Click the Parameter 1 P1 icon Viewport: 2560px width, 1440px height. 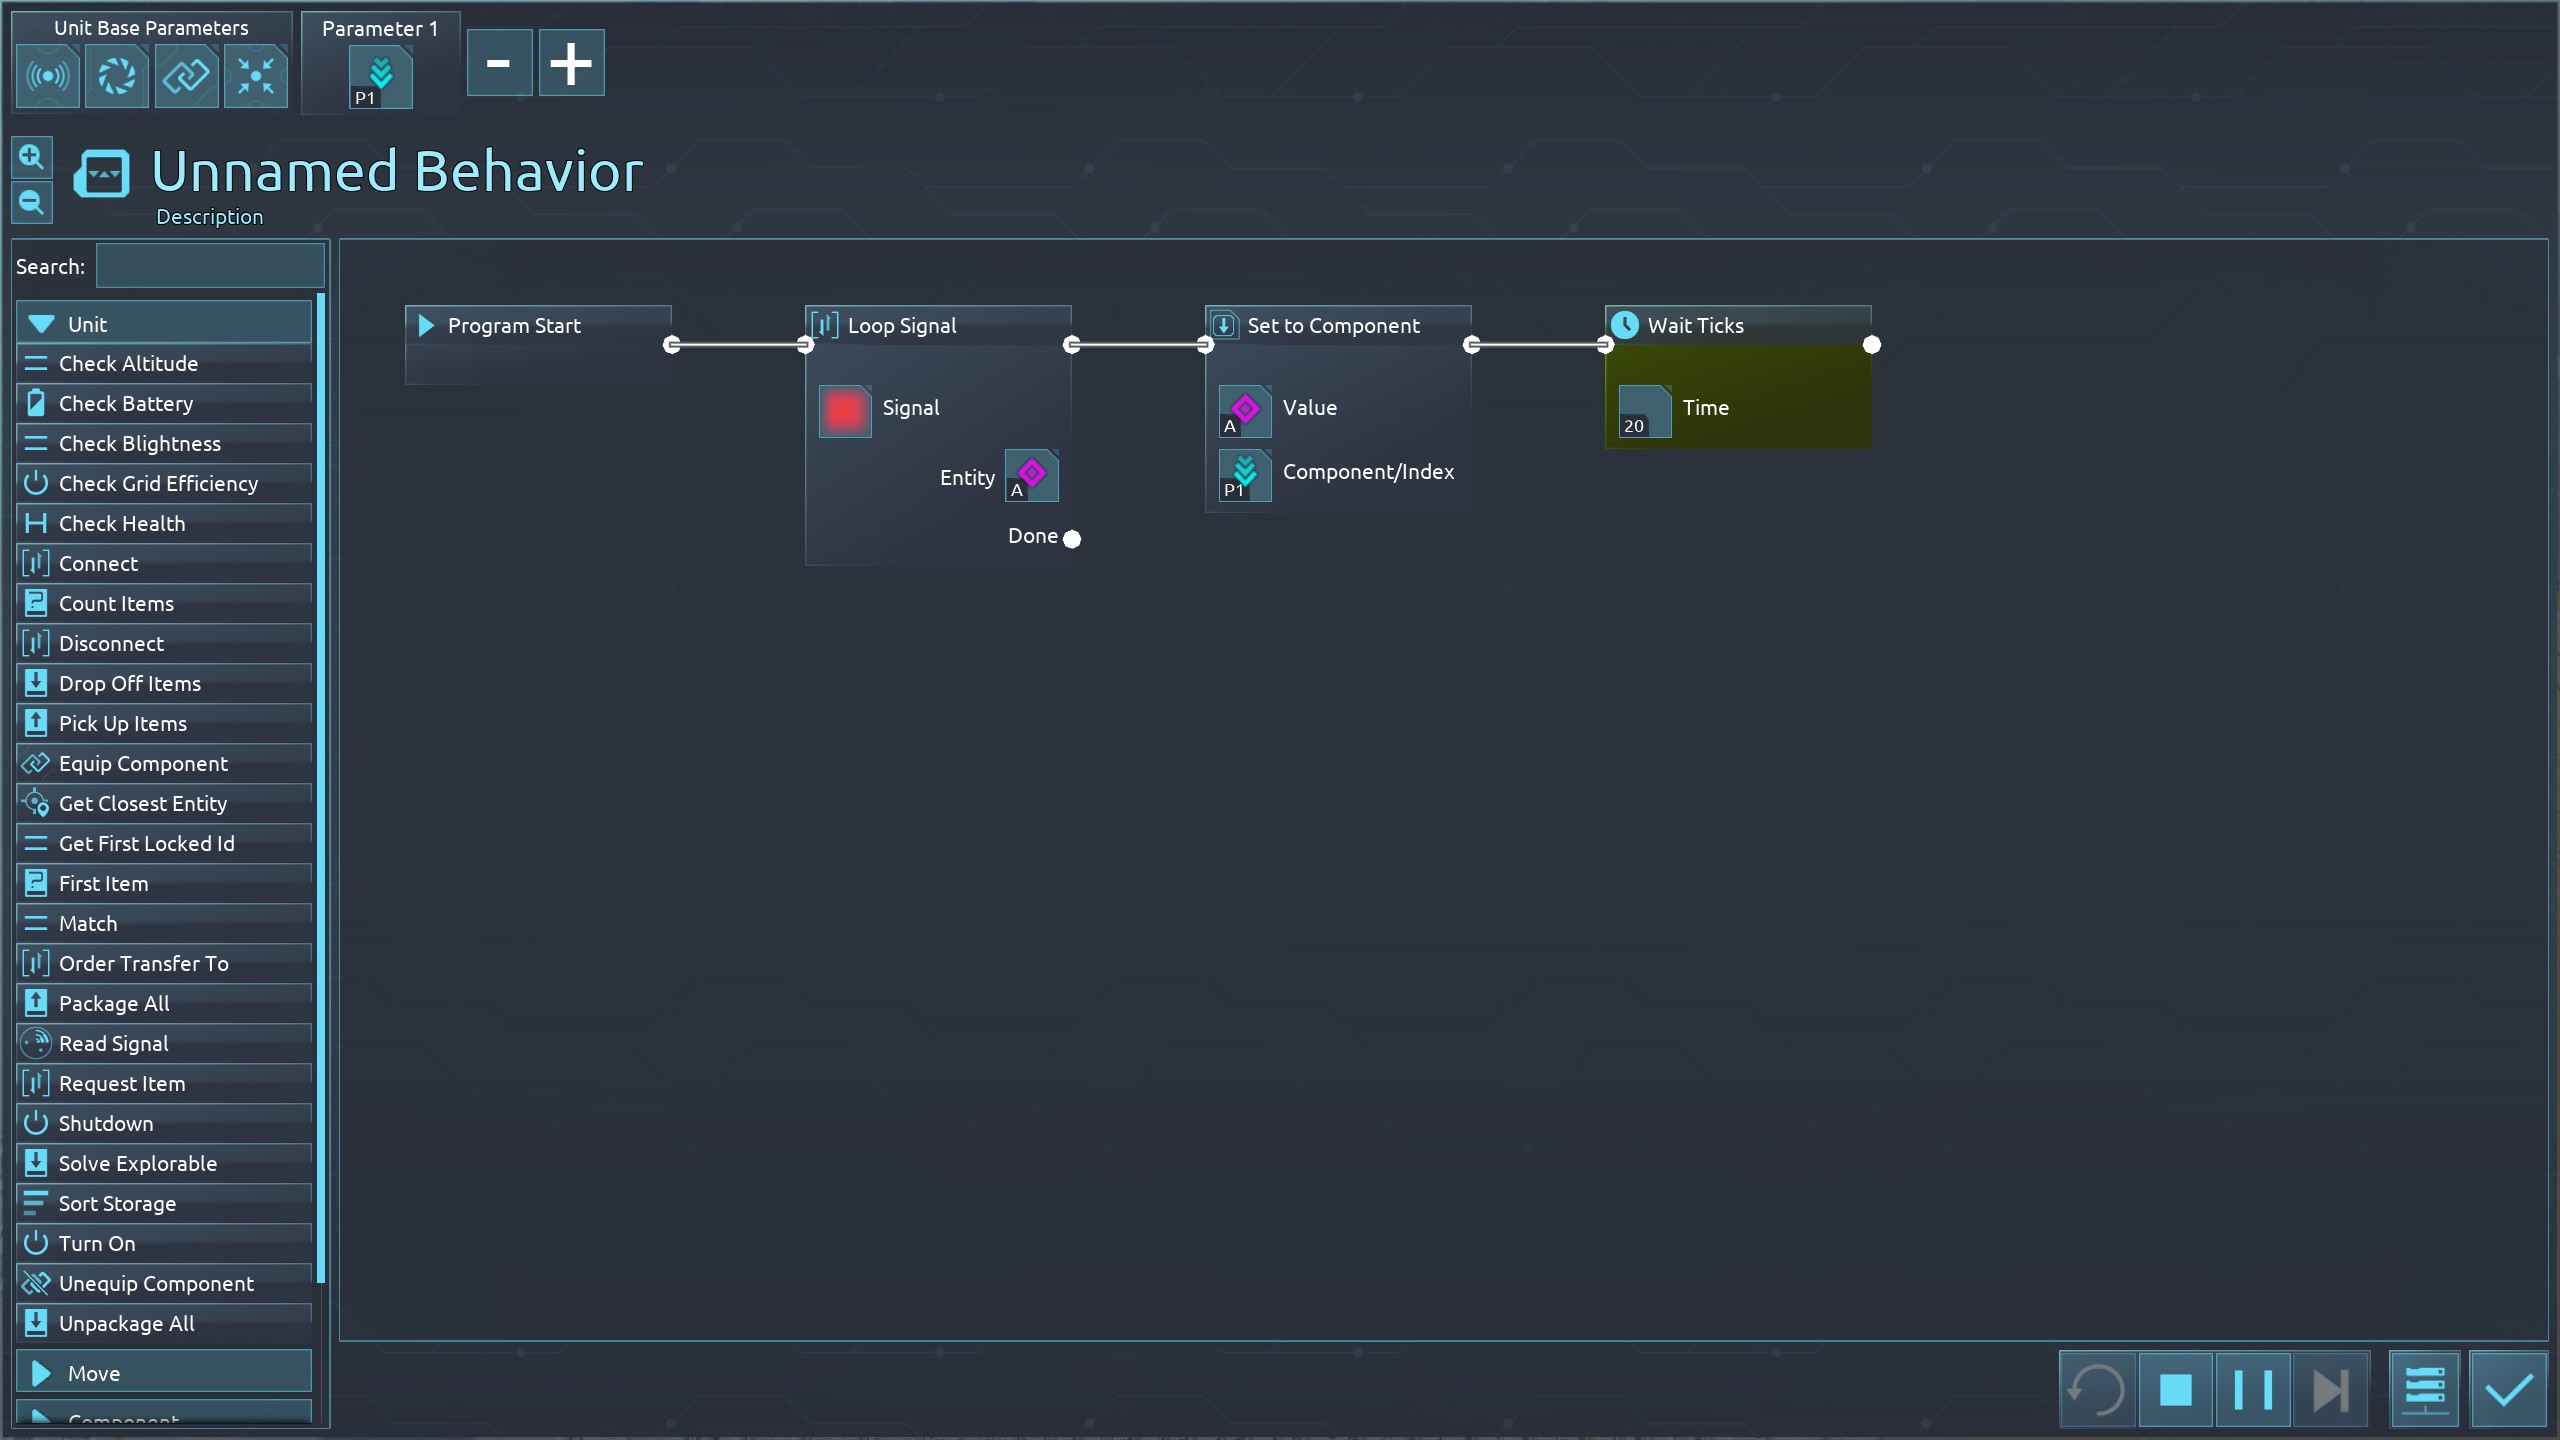click(380, 78)
